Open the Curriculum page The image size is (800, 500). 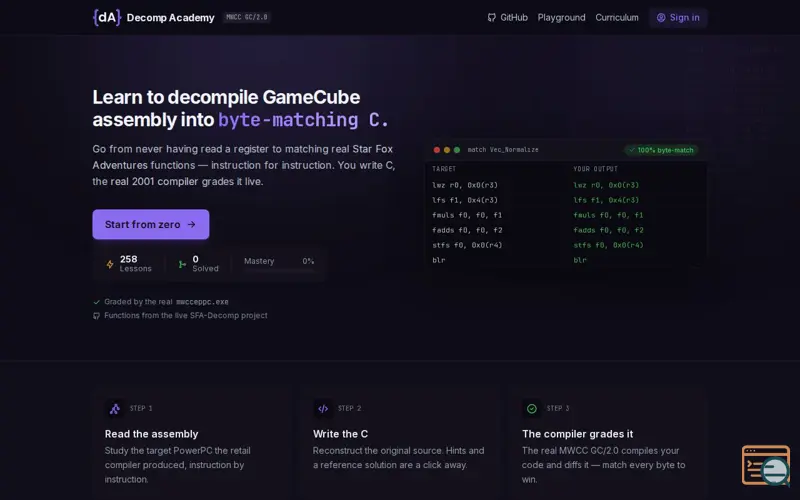click(x=617, y=18)
